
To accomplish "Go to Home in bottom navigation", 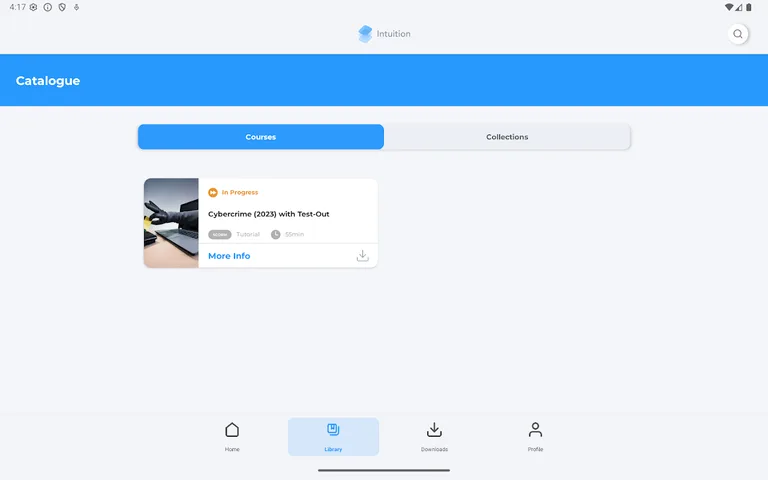I will click(x=232, y=436).
